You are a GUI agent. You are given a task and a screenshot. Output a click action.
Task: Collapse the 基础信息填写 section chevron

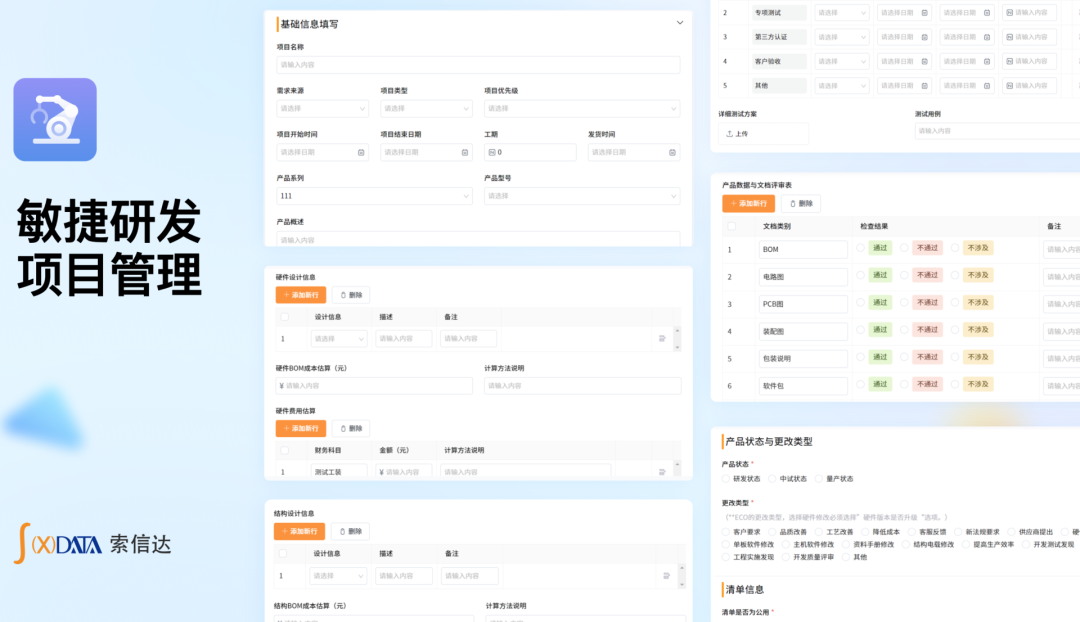pyautogui.click(x=680, y=22)
